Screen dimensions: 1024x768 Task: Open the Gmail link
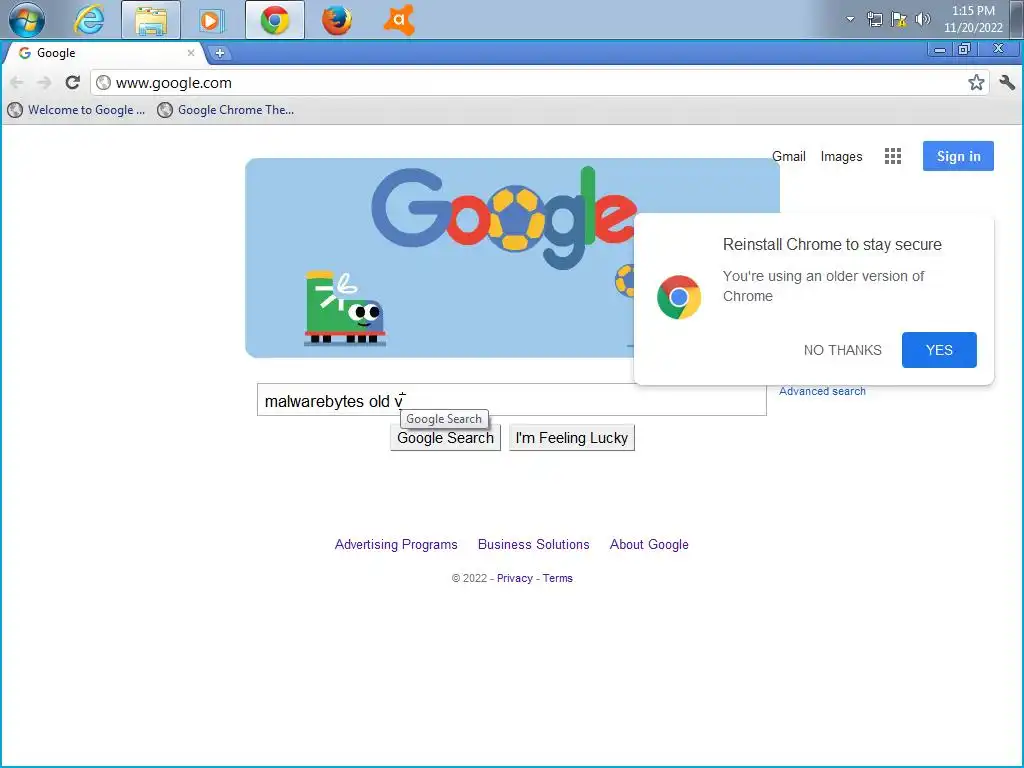coord(789,156)
